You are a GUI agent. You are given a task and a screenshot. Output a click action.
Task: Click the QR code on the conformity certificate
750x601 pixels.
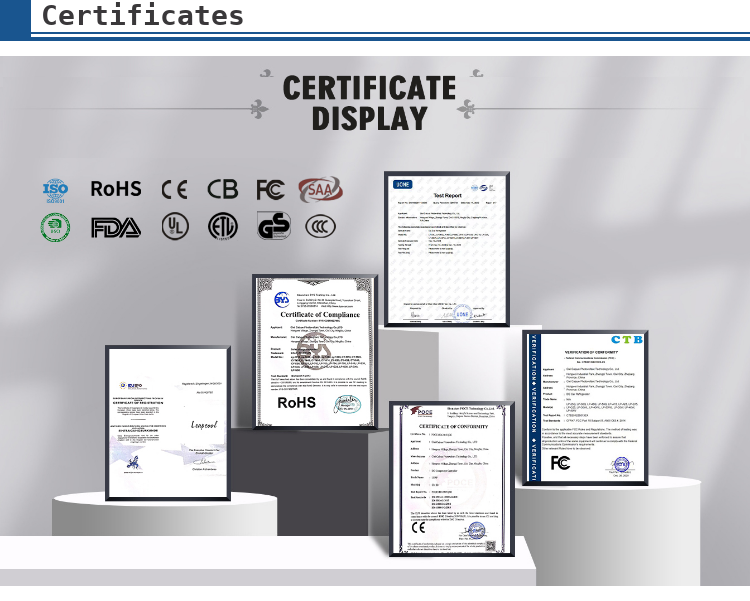point(491,546)
